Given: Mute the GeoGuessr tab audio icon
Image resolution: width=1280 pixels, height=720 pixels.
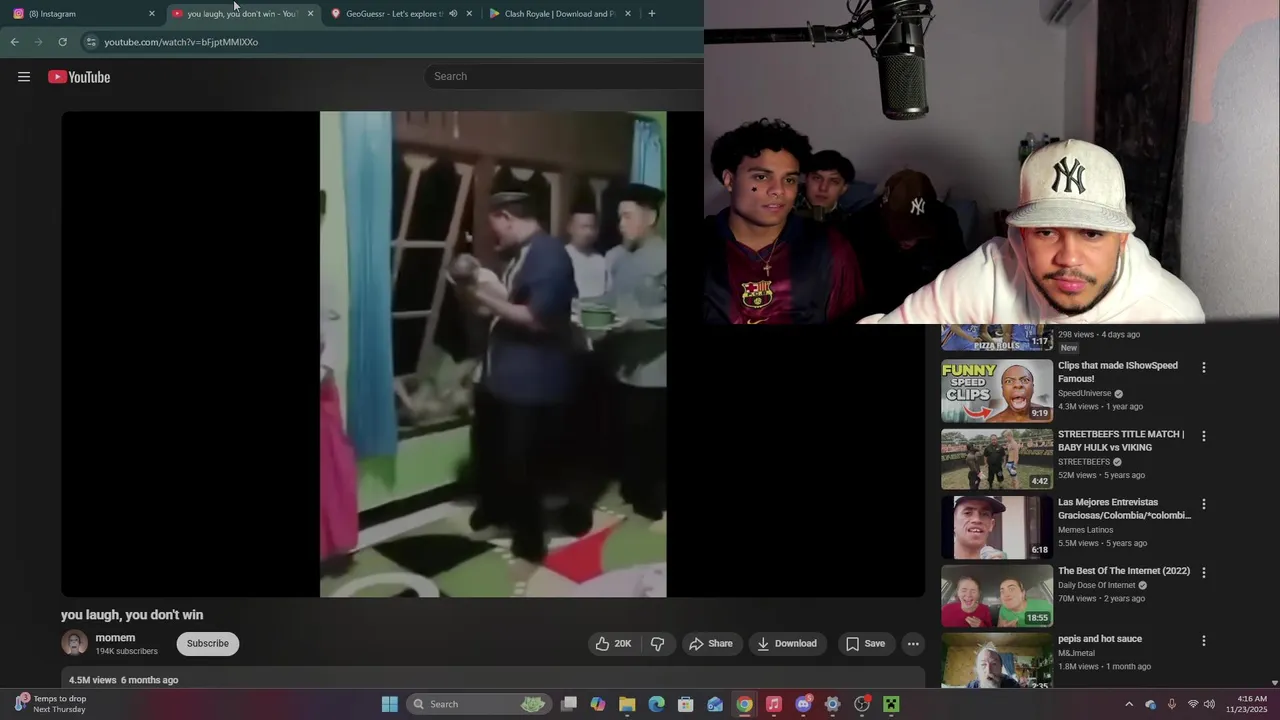Looking at the screenshot, I should click(x=453, y=14).
